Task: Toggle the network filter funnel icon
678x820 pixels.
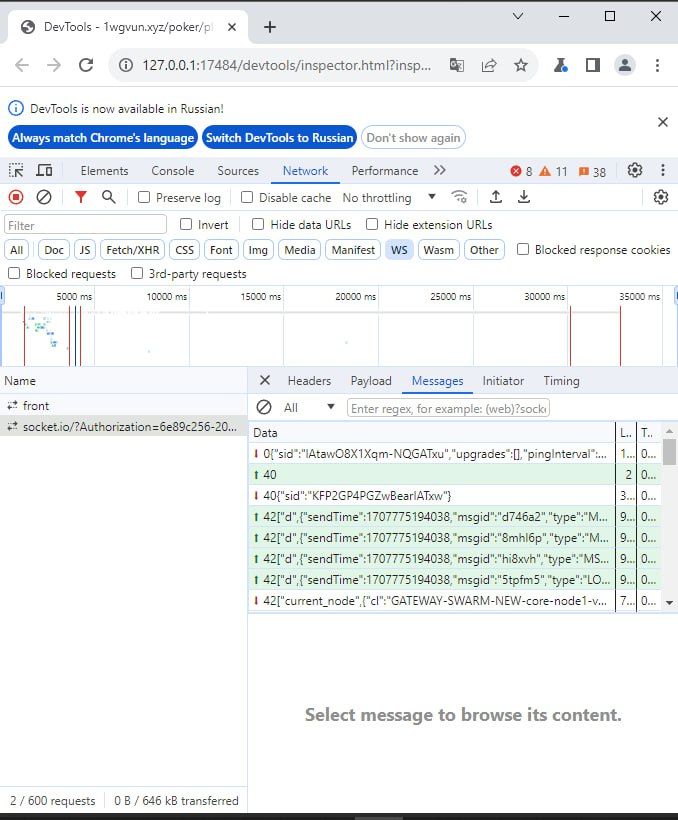Action: click(81, 197)
